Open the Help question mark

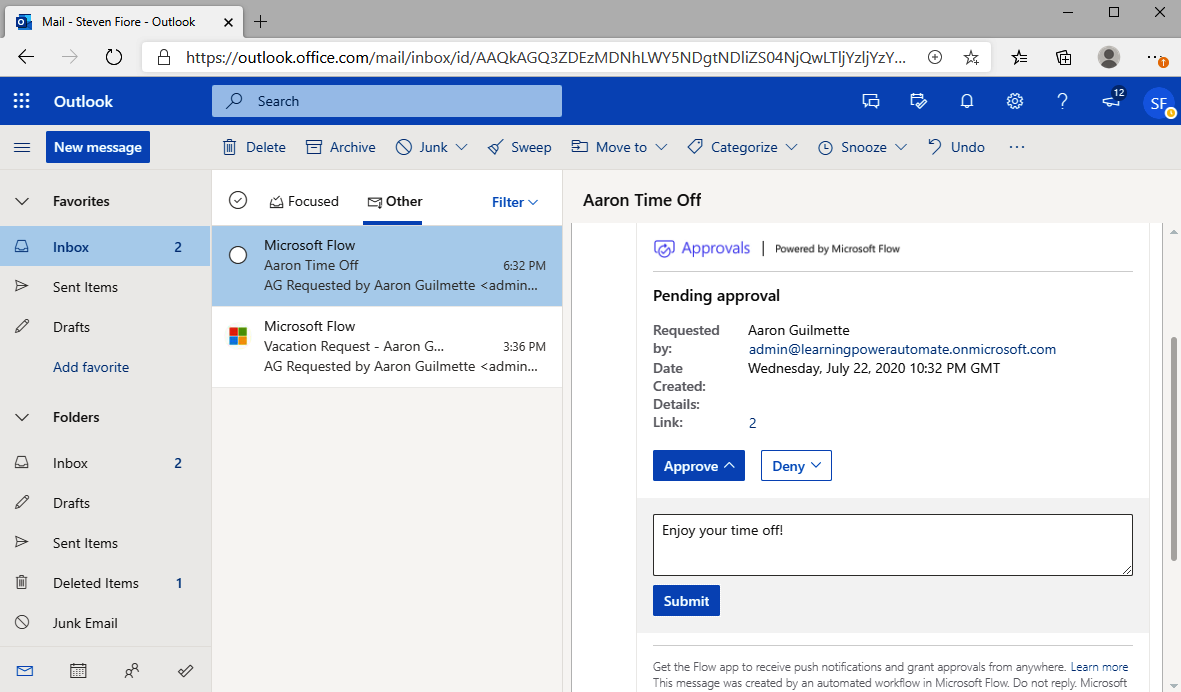[1062, 101]
